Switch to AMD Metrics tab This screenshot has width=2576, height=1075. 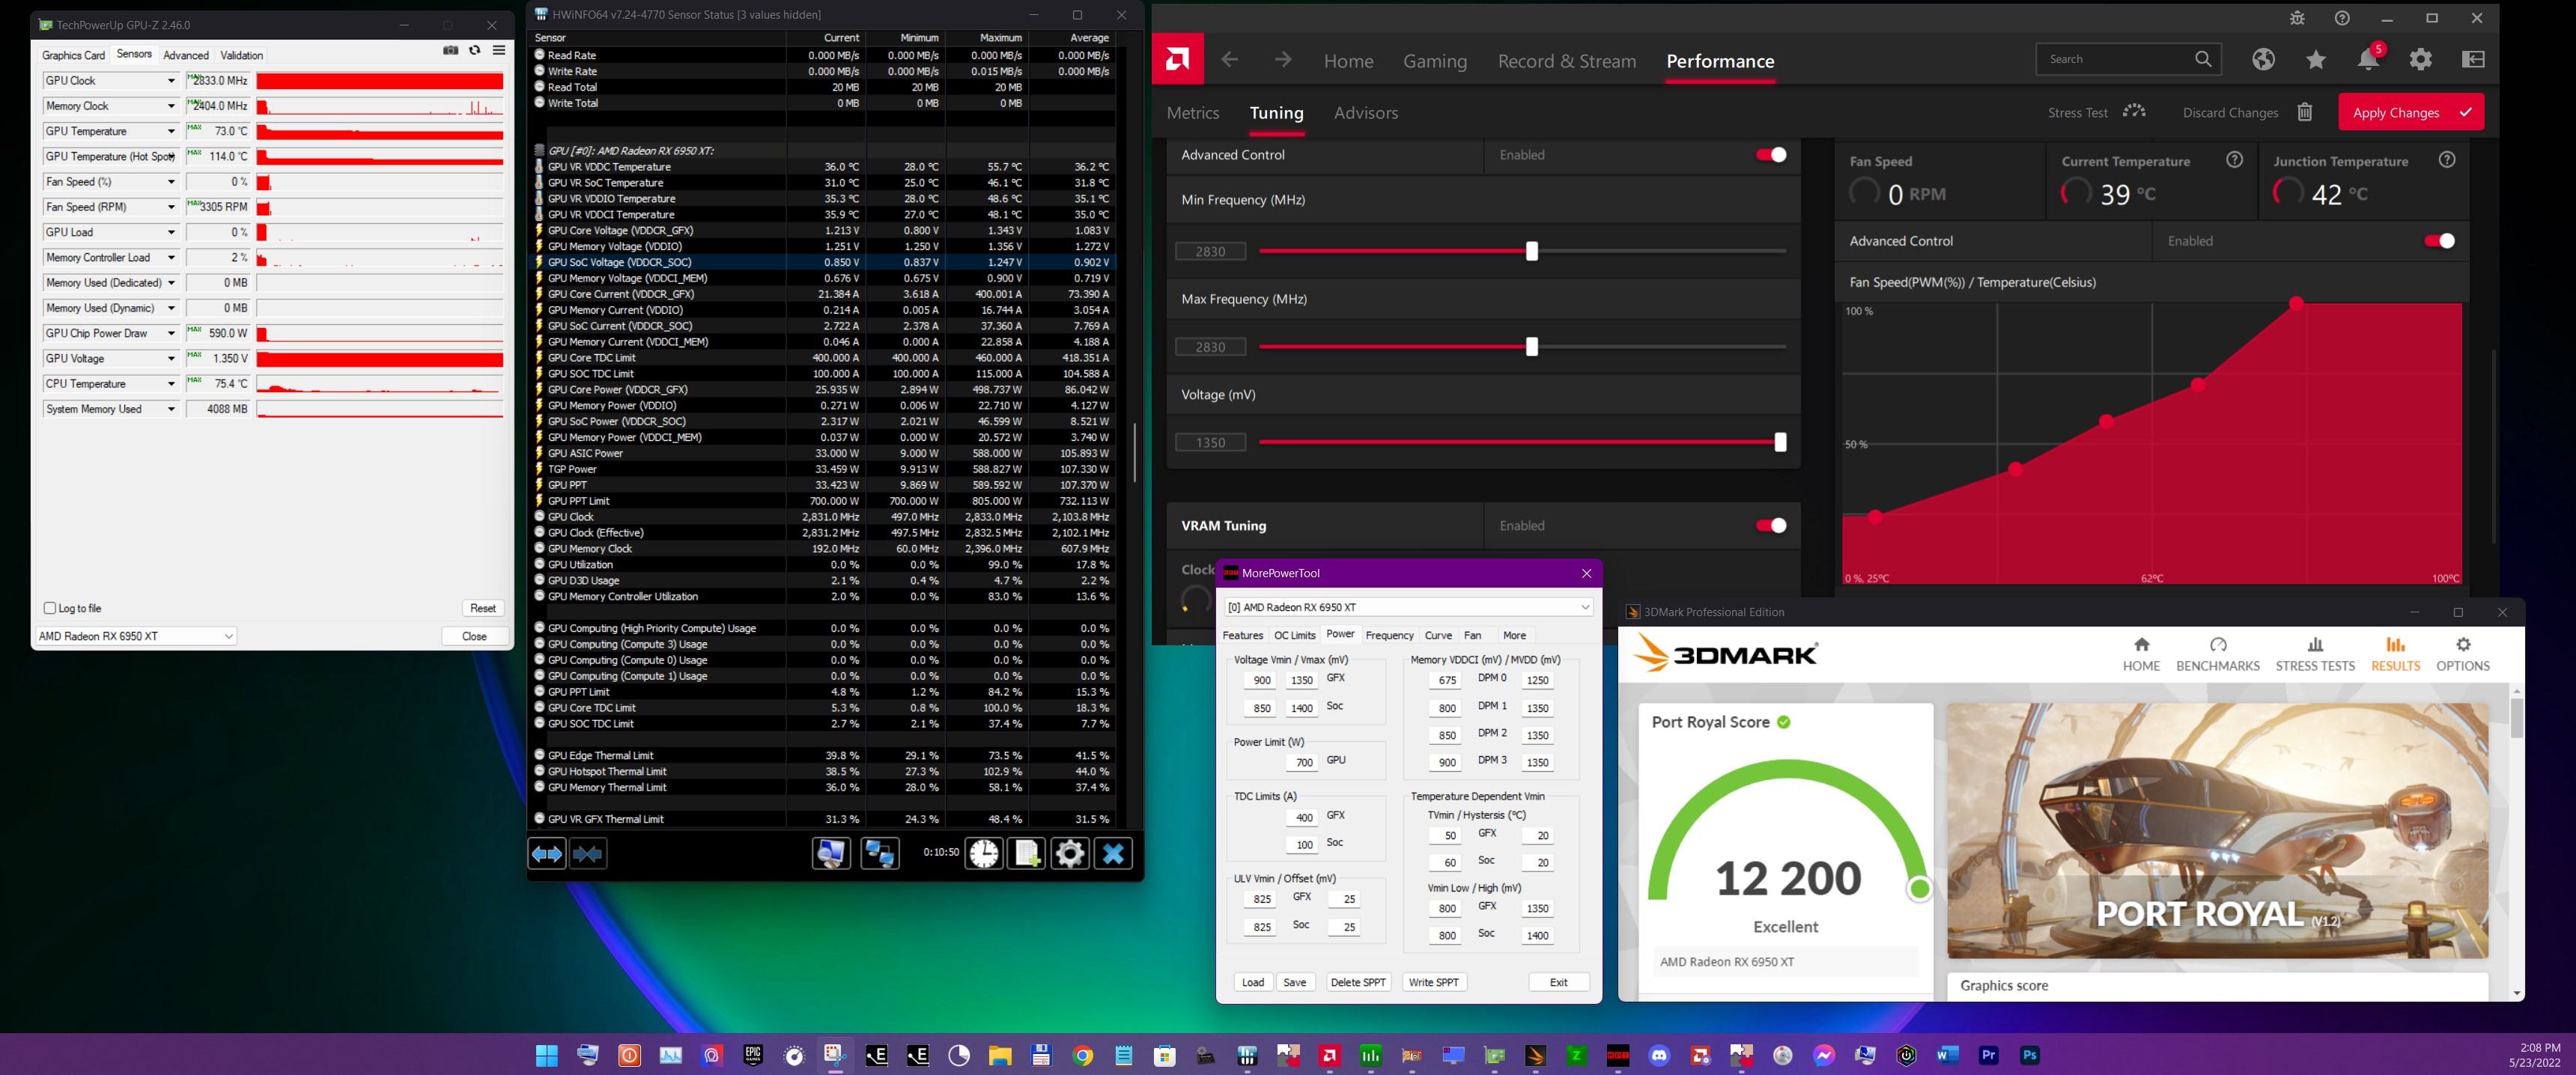coord(1193,113)
